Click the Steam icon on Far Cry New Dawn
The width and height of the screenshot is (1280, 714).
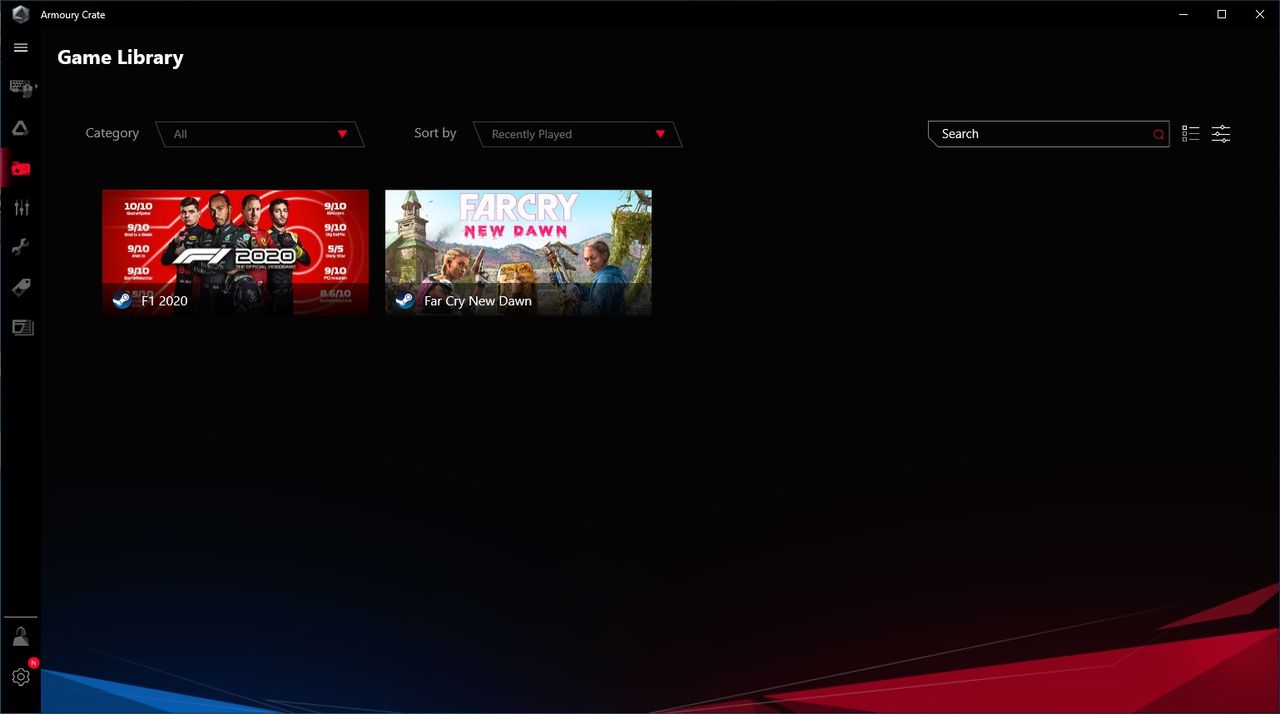coord(405,300)
